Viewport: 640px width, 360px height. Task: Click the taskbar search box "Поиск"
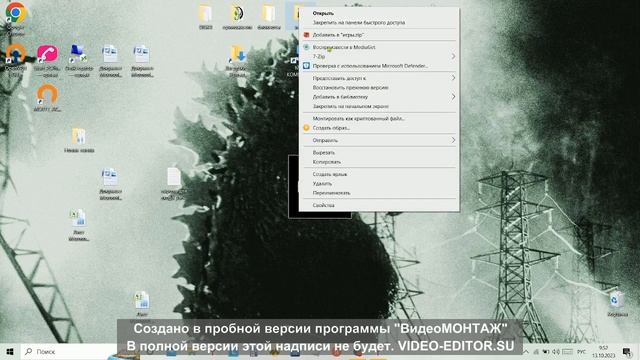tap(69, 351)
